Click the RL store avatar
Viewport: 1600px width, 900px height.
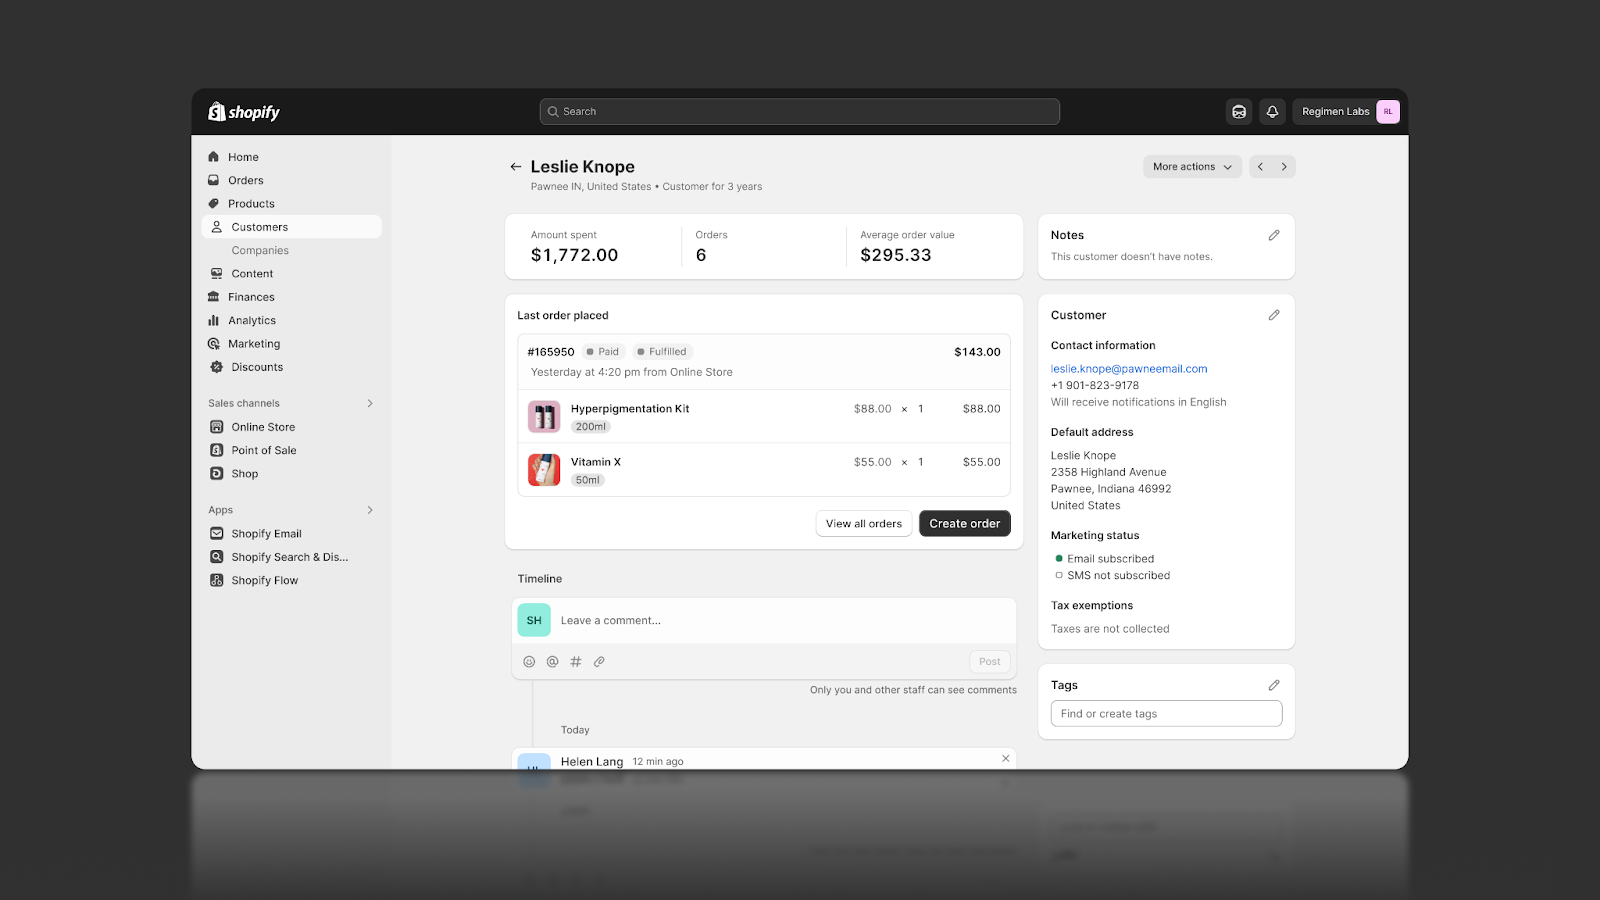[x=1387, y=112]
